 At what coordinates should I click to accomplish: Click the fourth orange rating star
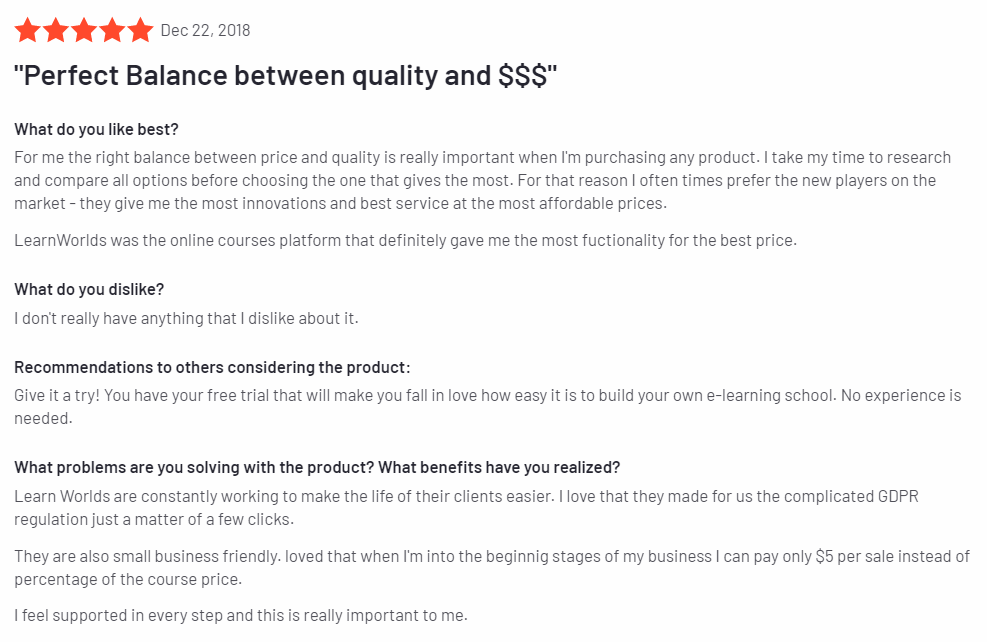[x=112, y=31]
